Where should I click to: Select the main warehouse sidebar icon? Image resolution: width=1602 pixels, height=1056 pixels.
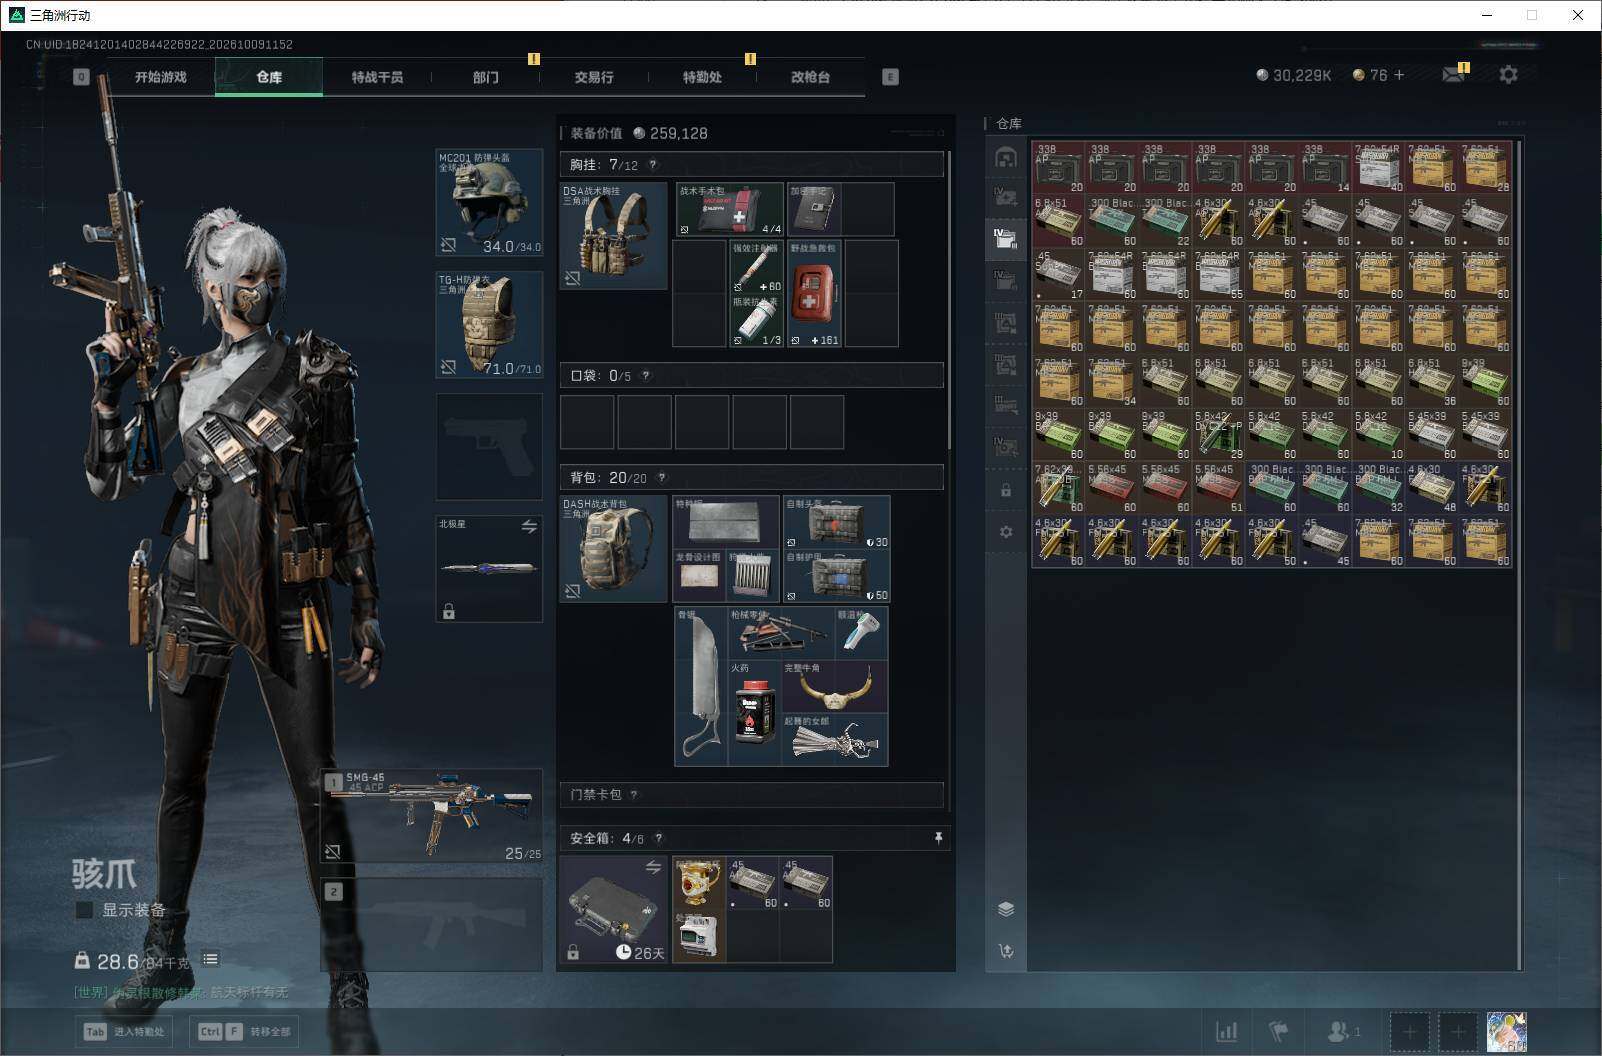(1006, 157)
